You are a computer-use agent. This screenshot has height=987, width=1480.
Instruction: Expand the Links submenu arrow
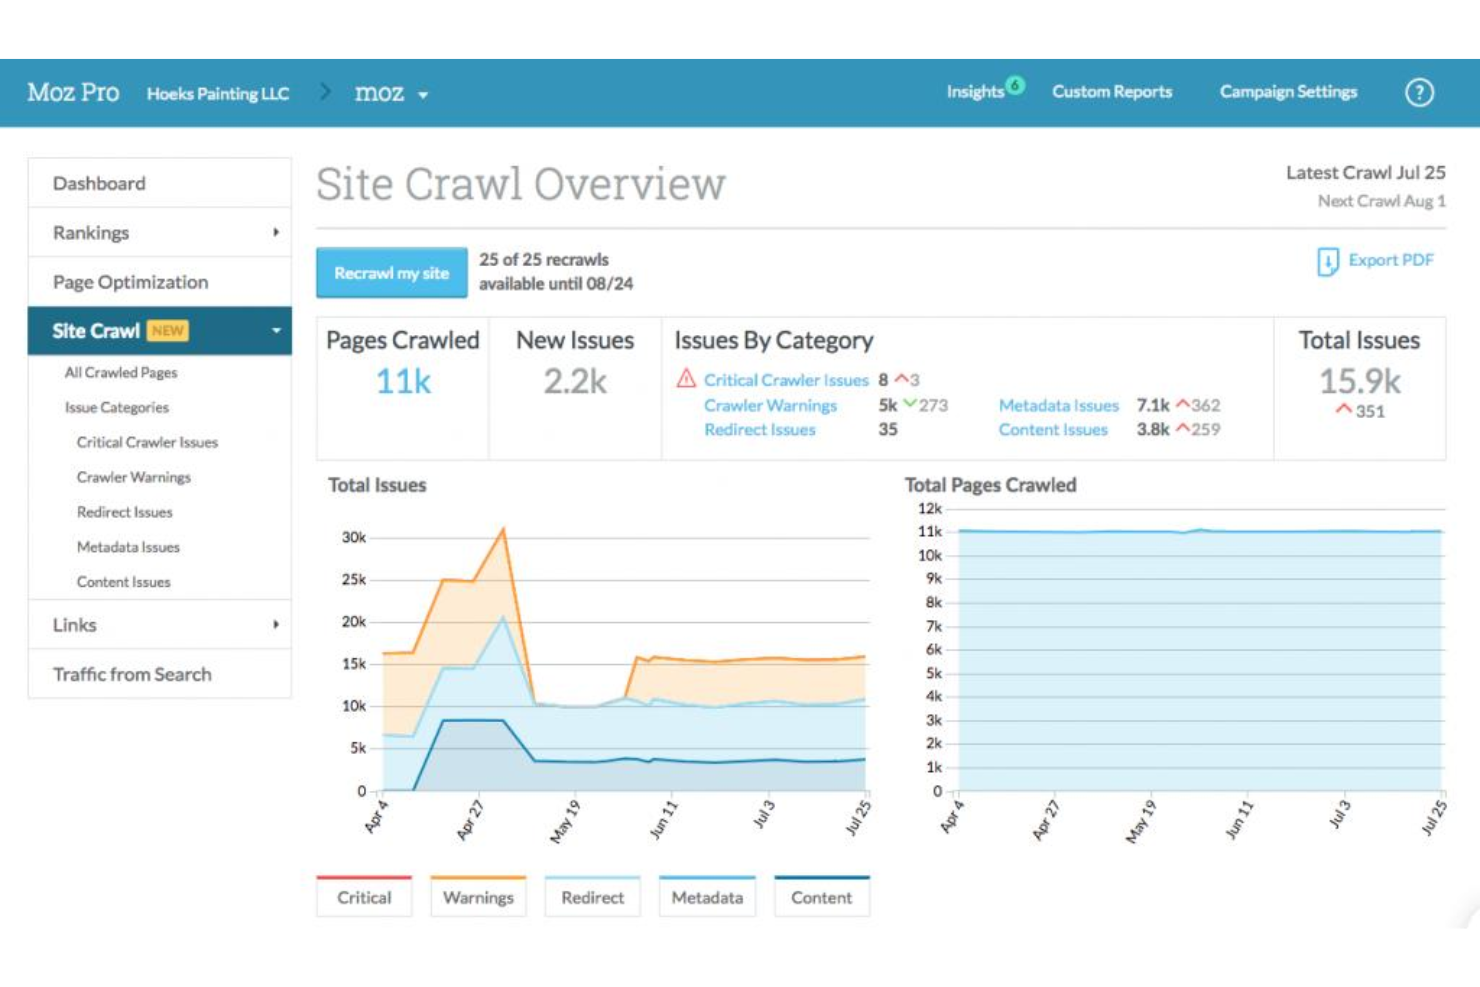point(276,625)
